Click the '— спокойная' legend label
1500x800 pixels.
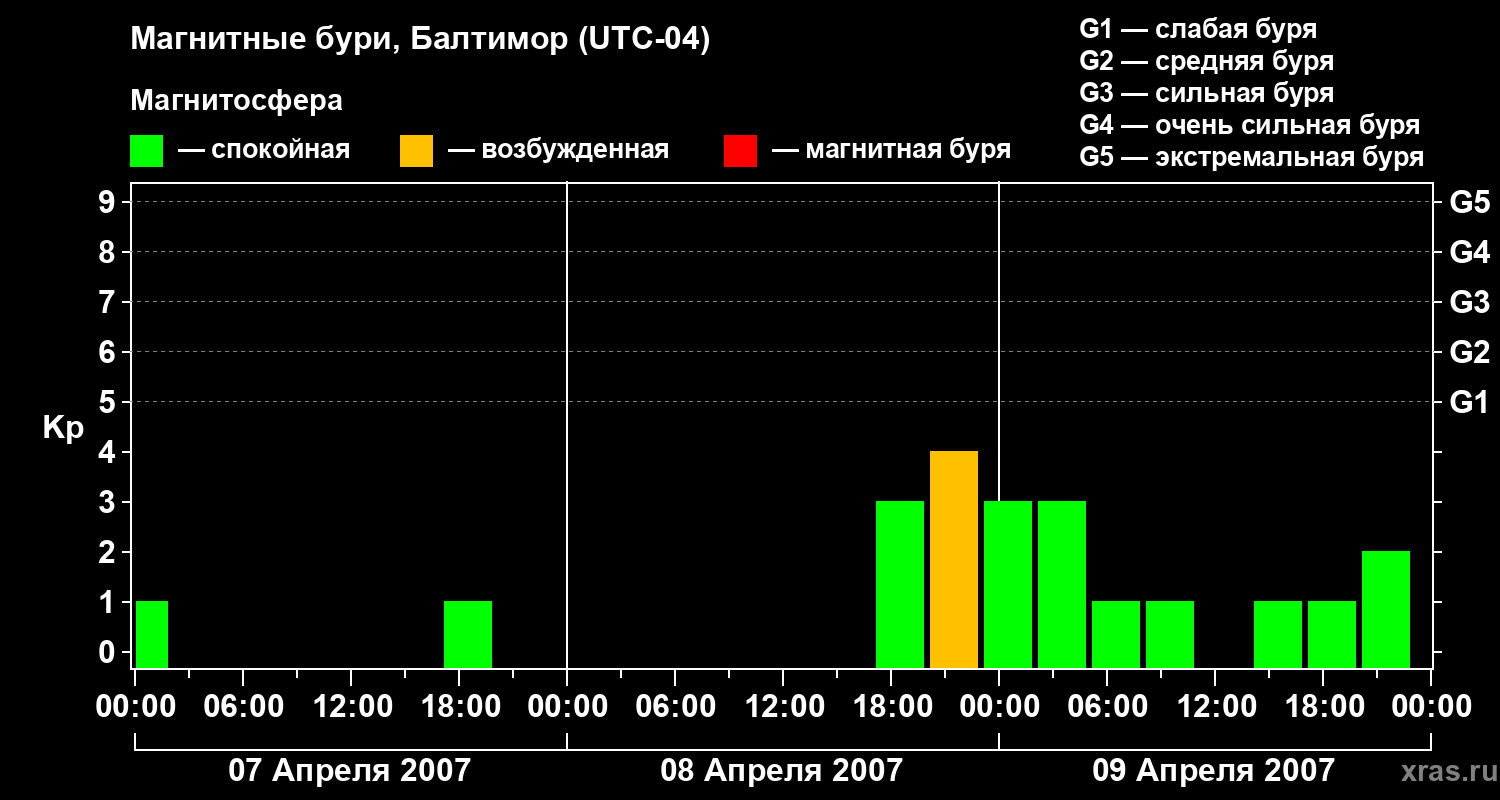pyautogui.click(x=264, y=150)
